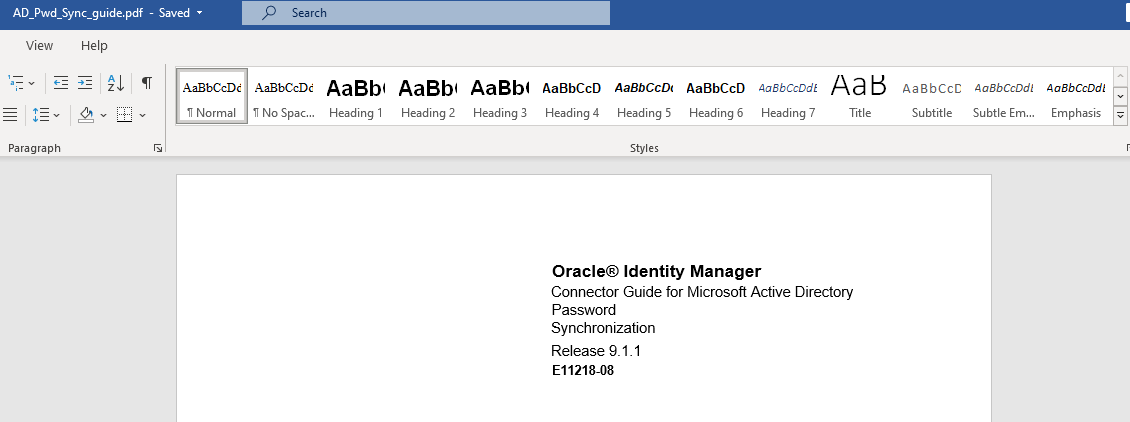Apply the Heading 1 style
The image size is (1130, 422).
click(356, 96)
